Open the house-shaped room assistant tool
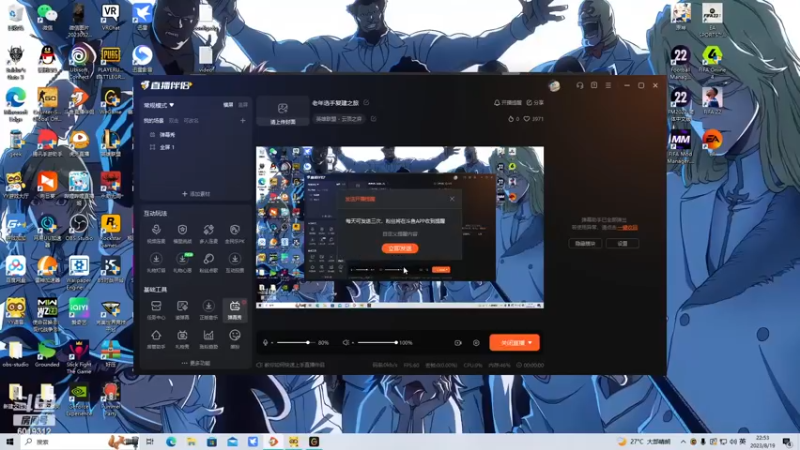Viewport: 800px width, 450px height. coord(156,339)
